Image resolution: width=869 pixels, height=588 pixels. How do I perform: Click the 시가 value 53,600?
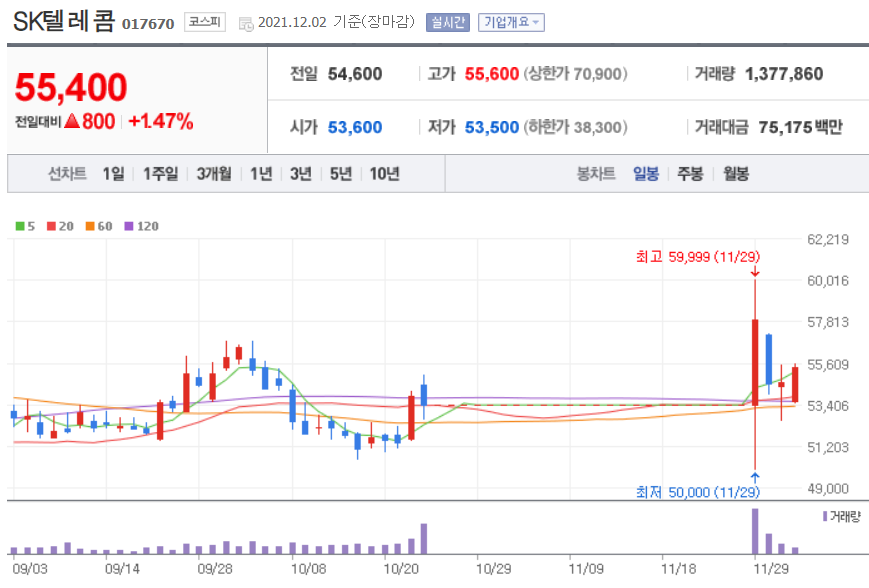pyautogui.click(x=355, y=127)
